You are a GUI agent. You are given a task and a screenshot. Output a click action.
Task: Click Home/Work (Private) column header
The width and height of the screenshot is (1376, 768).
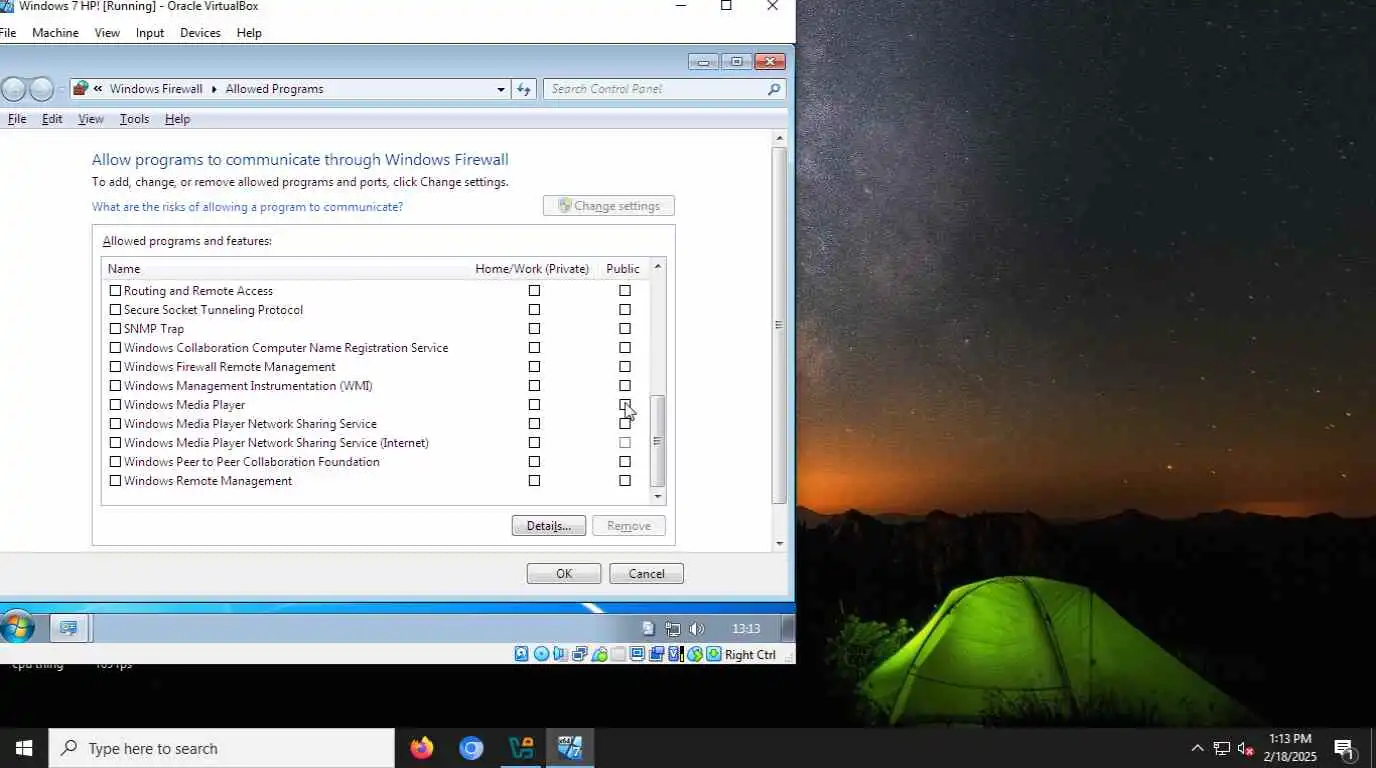532,269
